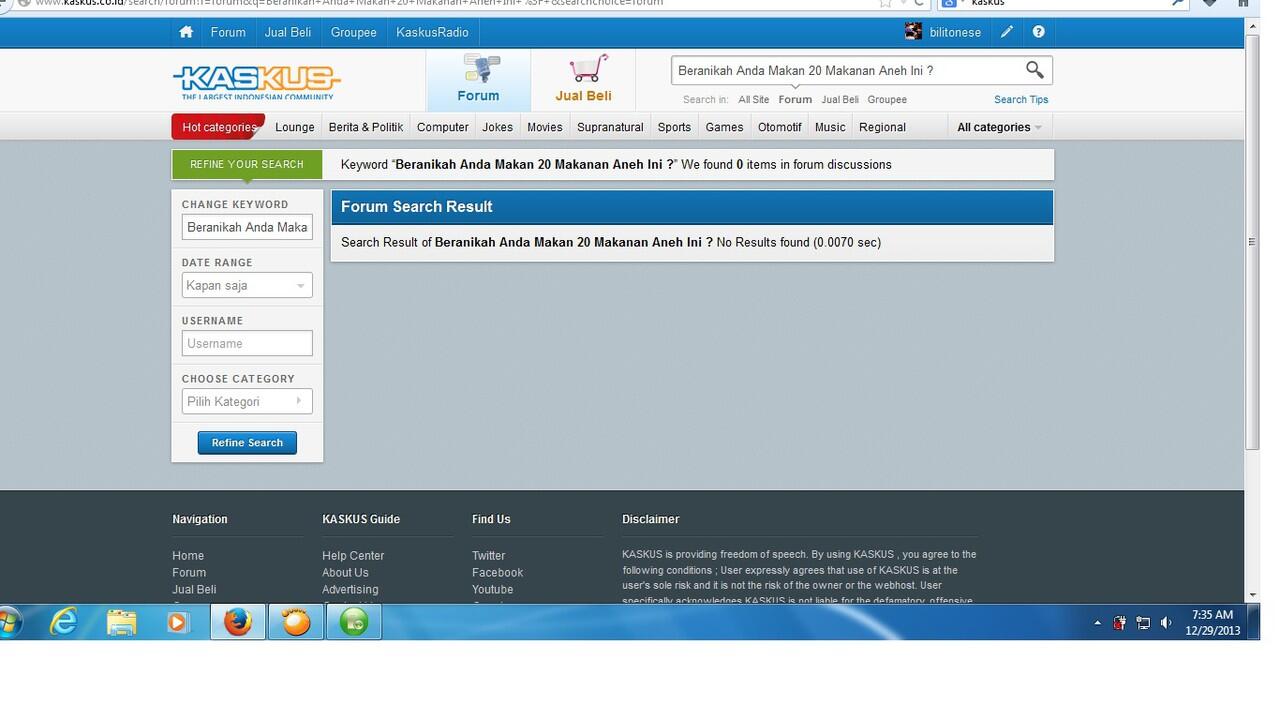Open the Movies category
The height and width of the screenshot is (720, 1280).
pyautogui.click(x=545, y=127)
